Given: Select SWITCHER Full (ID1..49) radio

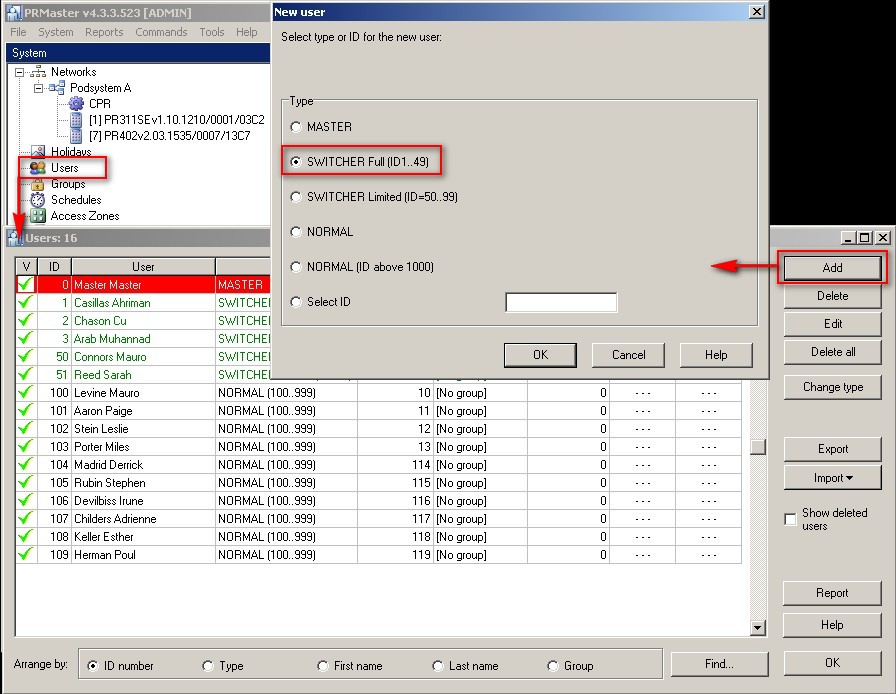Looking at the screenshot, I should pyautogui.click(x=295, y=162).
